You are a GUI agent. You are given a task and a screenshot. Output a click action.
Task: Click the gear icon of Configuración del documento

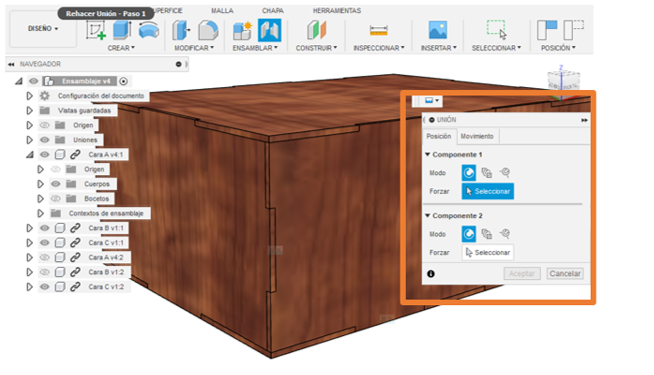click(45, 96)
